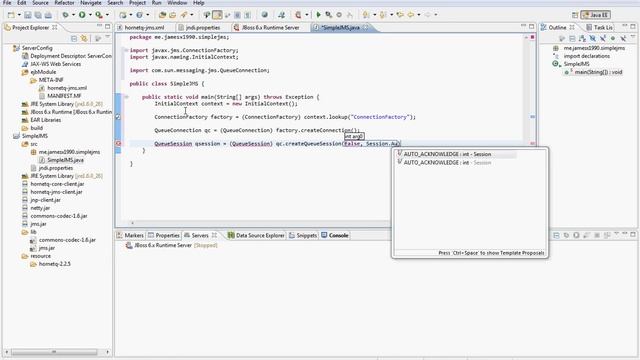Open the Refactor menu
640x360 pixels.
(64, 3)
